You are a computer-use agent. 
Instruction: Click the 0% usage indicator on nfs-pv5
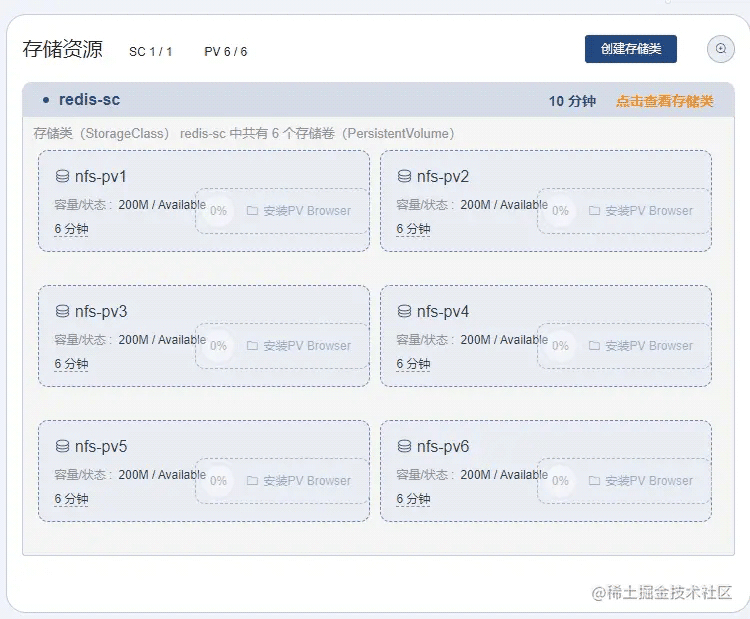click(x=218, y=481)
